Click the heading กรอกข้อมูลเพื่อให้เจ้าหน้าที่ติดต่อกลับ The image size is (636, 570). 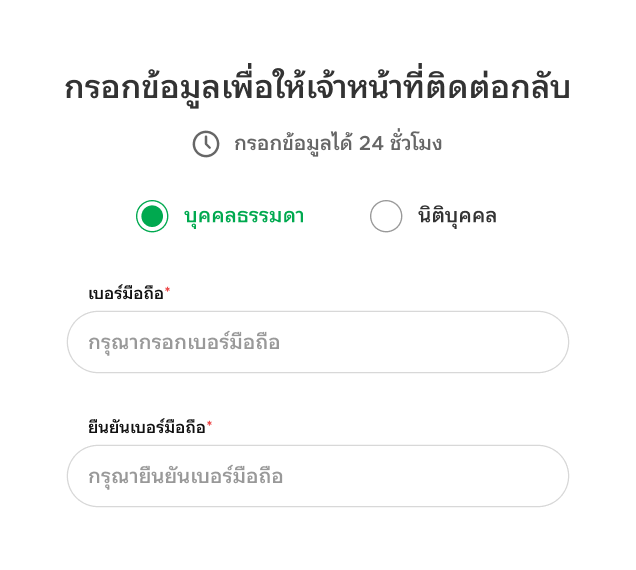click(317, 88)
